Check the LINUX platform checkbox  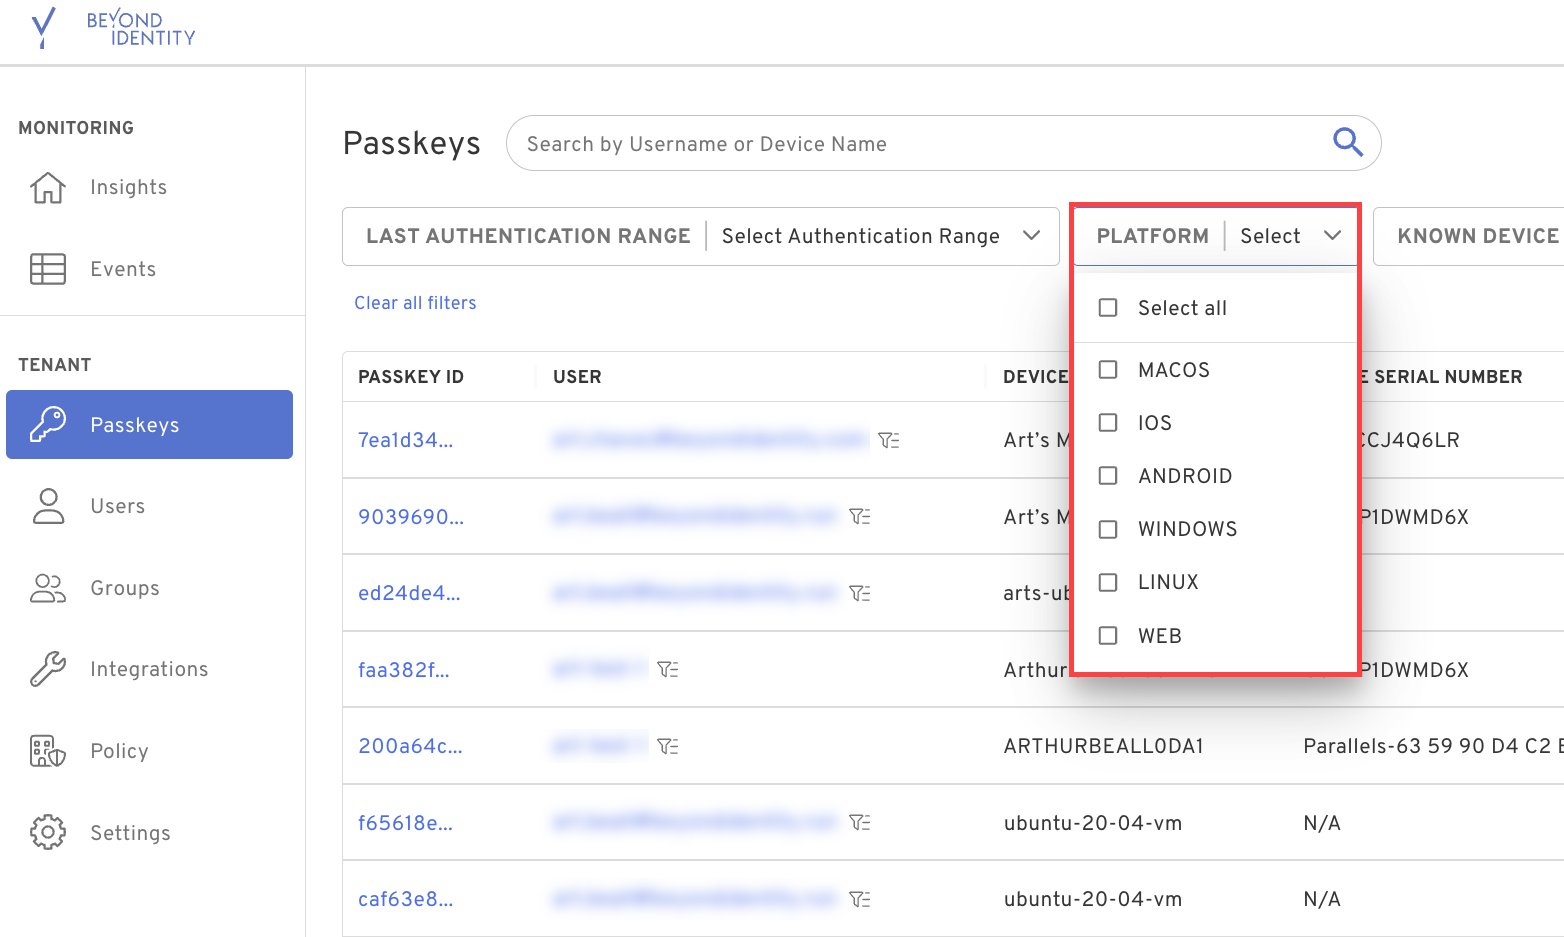pyautogui.click(x=1107, y=582)
